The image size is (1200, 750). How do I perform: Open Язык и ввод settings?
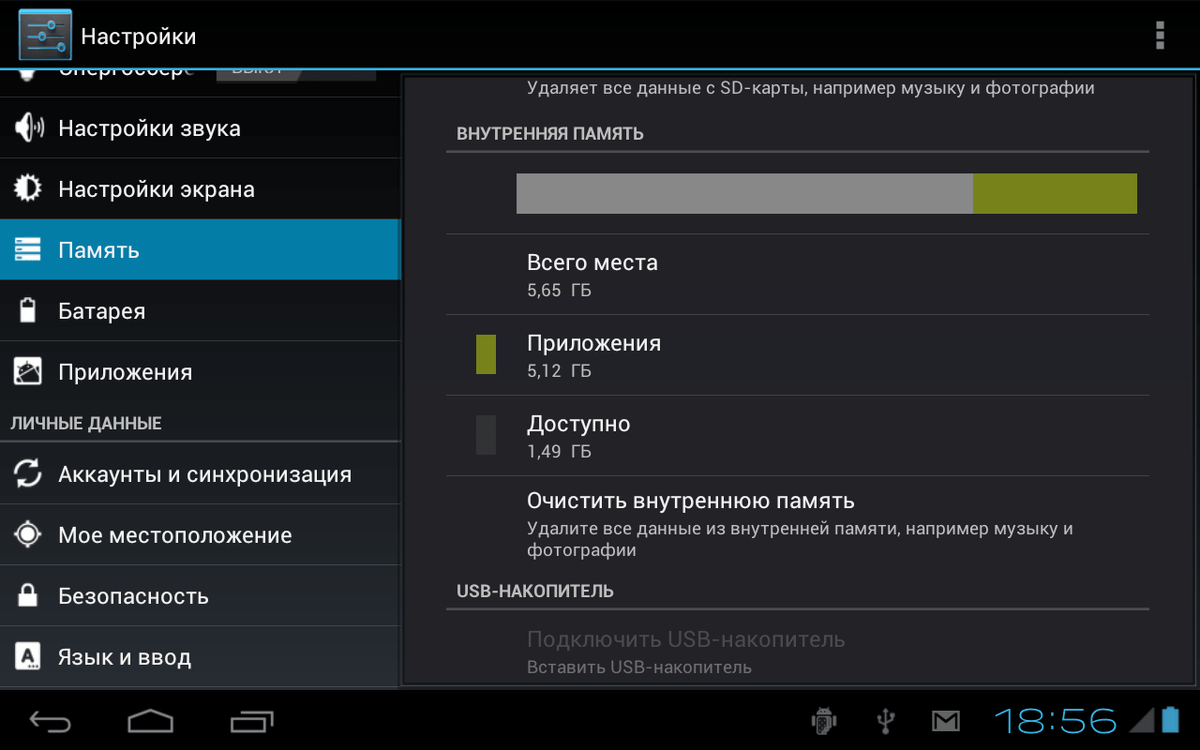click(x=200, y=657)
